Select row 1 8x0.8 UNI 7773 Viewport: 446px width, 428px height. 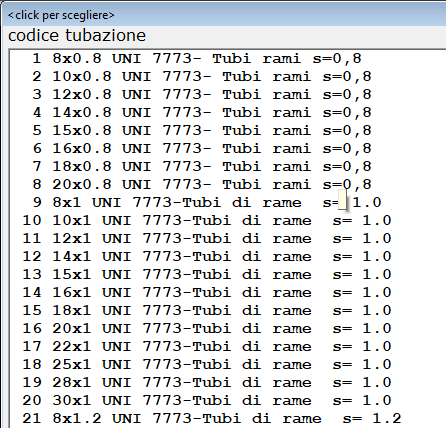click(228, 58)
